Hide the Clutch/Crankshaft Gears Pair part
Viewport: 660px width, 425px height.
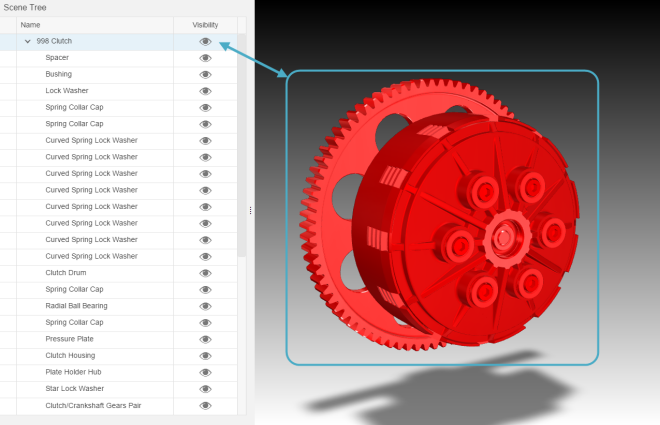[x=205, y=405]
